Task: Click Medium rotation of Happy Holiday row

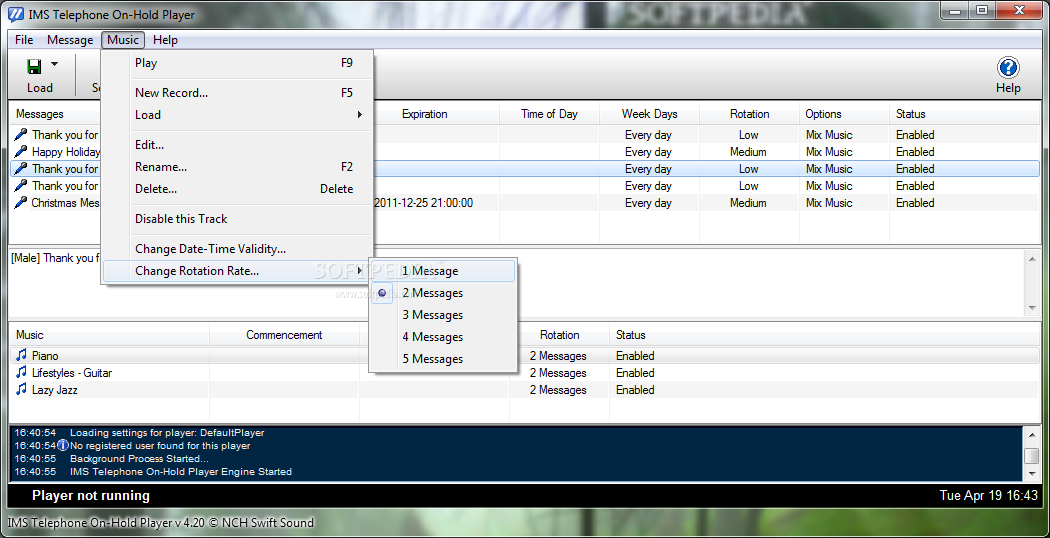Action: coord(748,152)
